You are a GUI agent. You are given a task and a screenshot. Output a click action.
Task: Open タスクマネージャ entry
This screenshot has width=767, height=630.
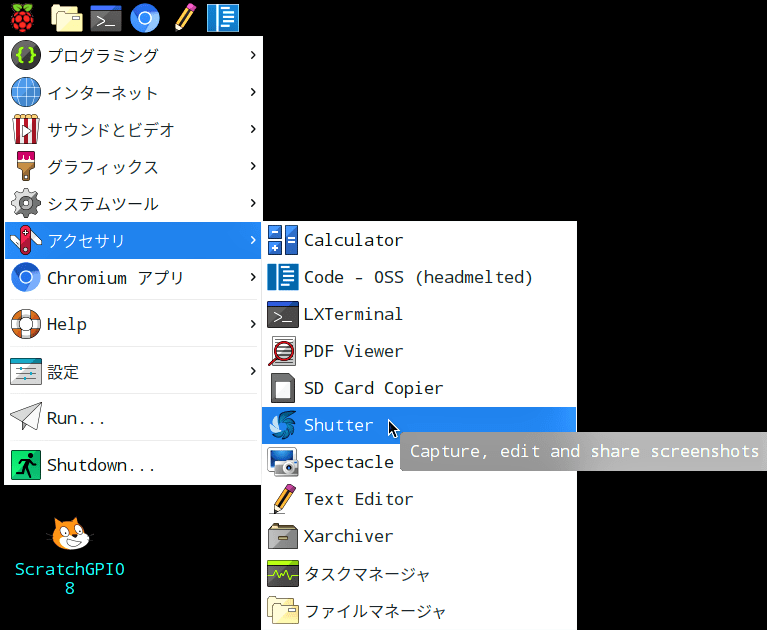tap(419, 573)
